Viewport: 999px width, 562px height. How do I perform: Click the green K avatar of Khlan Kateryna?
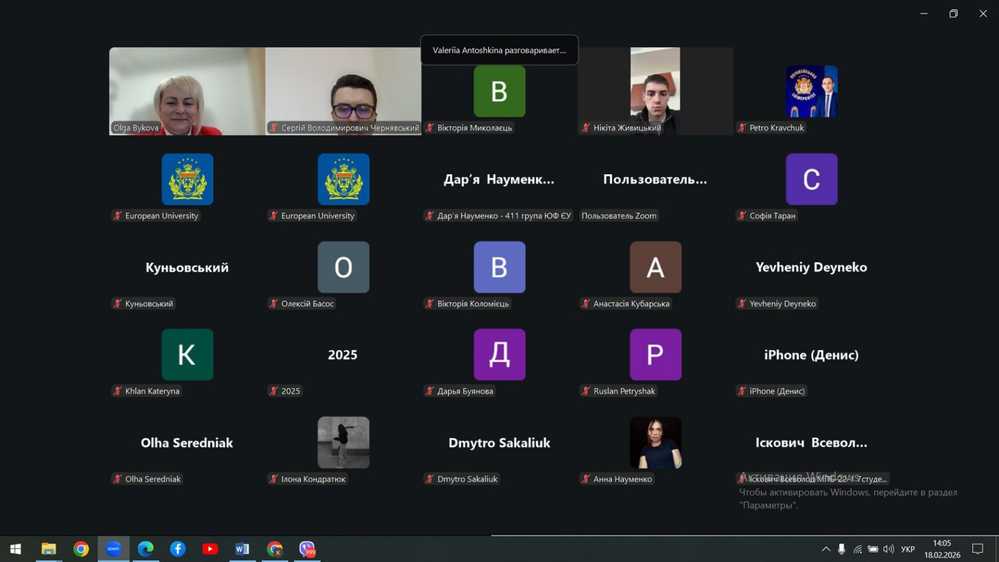187,354
